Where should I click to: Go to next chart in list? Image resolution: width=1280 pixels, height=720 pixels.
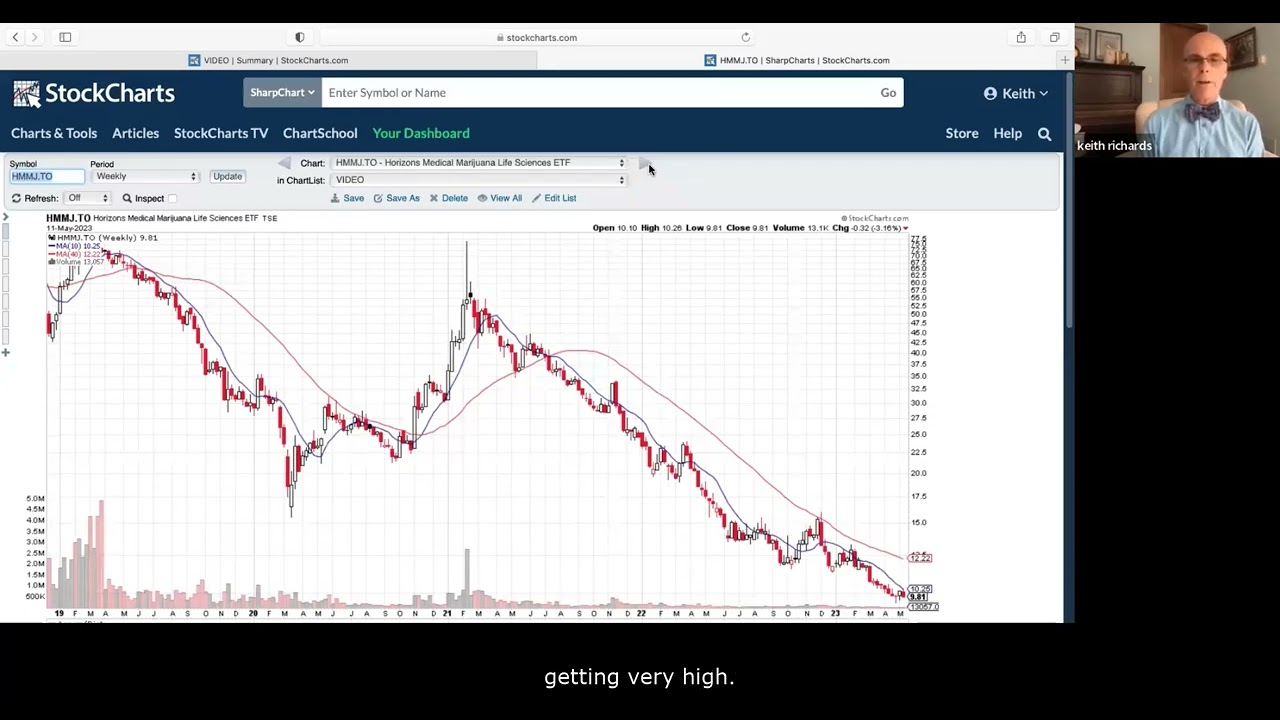coord(645,163)
